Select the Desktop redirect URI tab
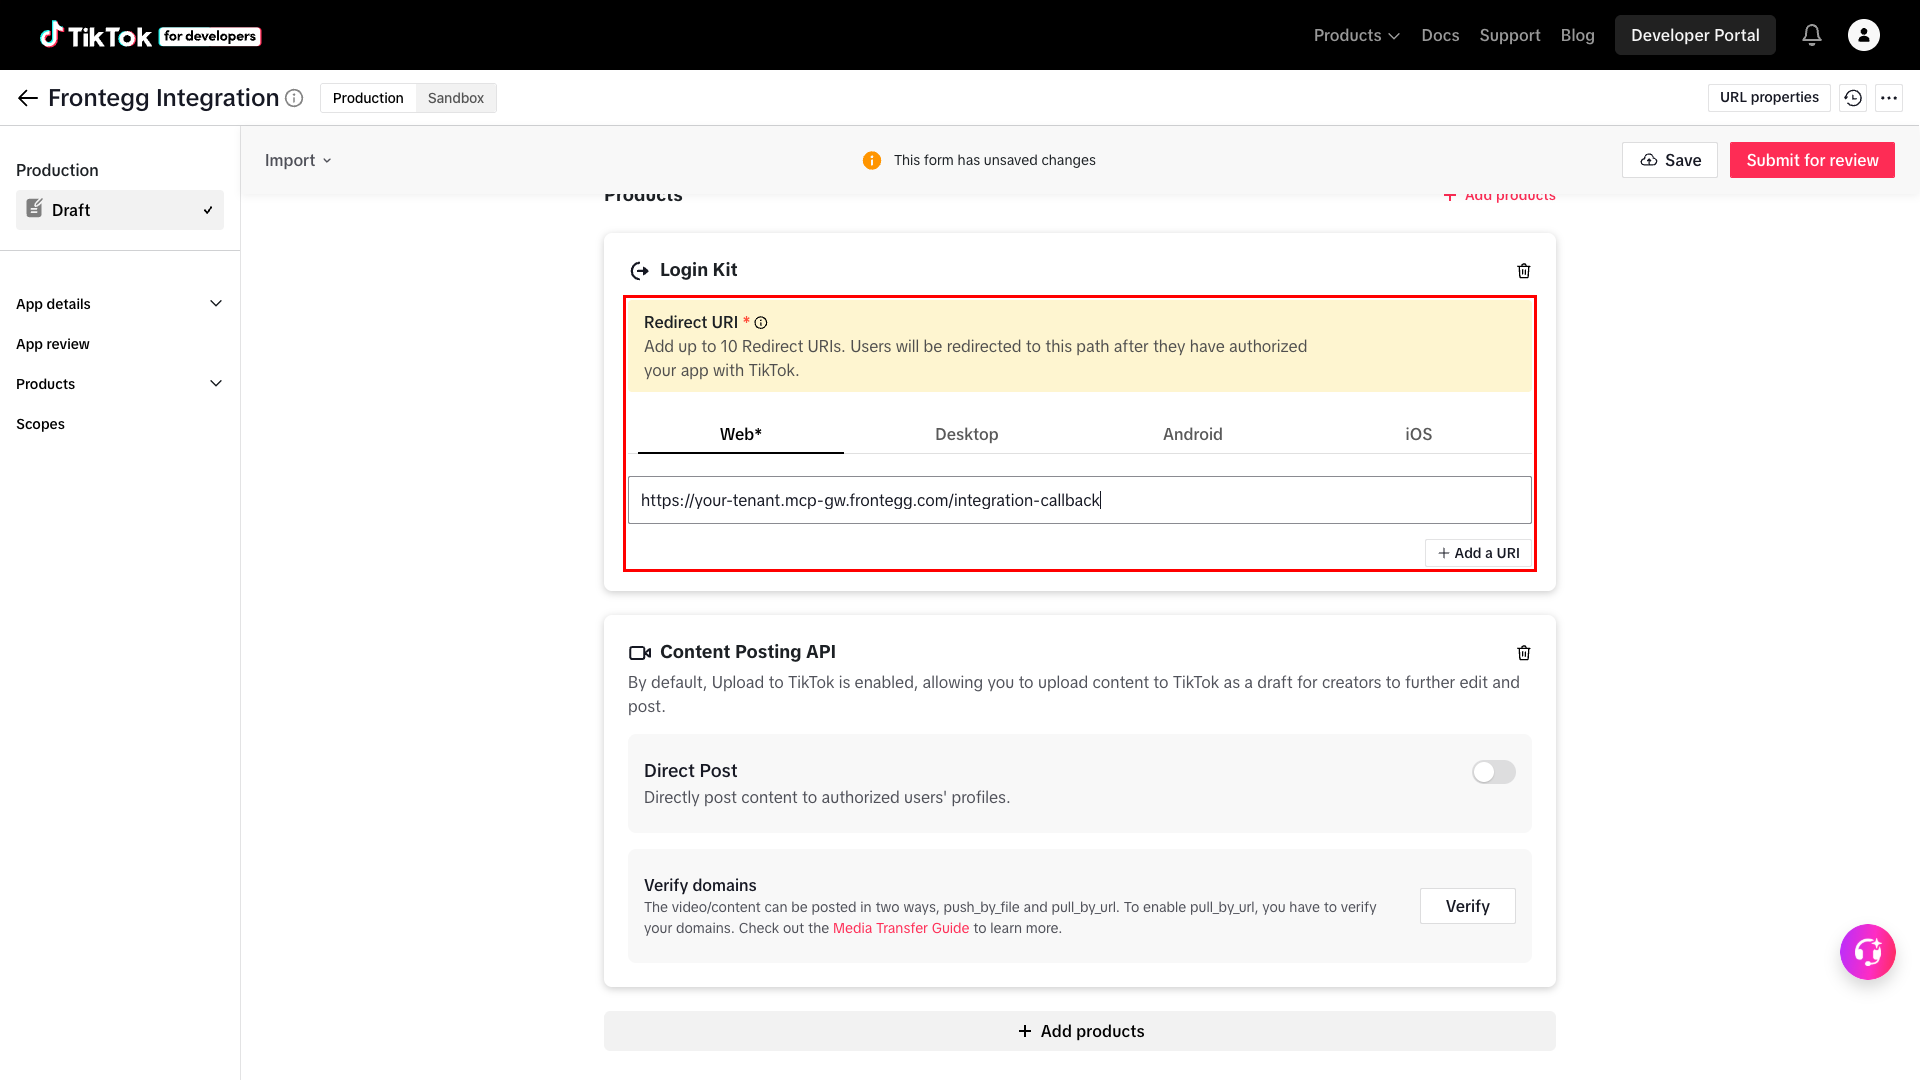 coord(967,434)
